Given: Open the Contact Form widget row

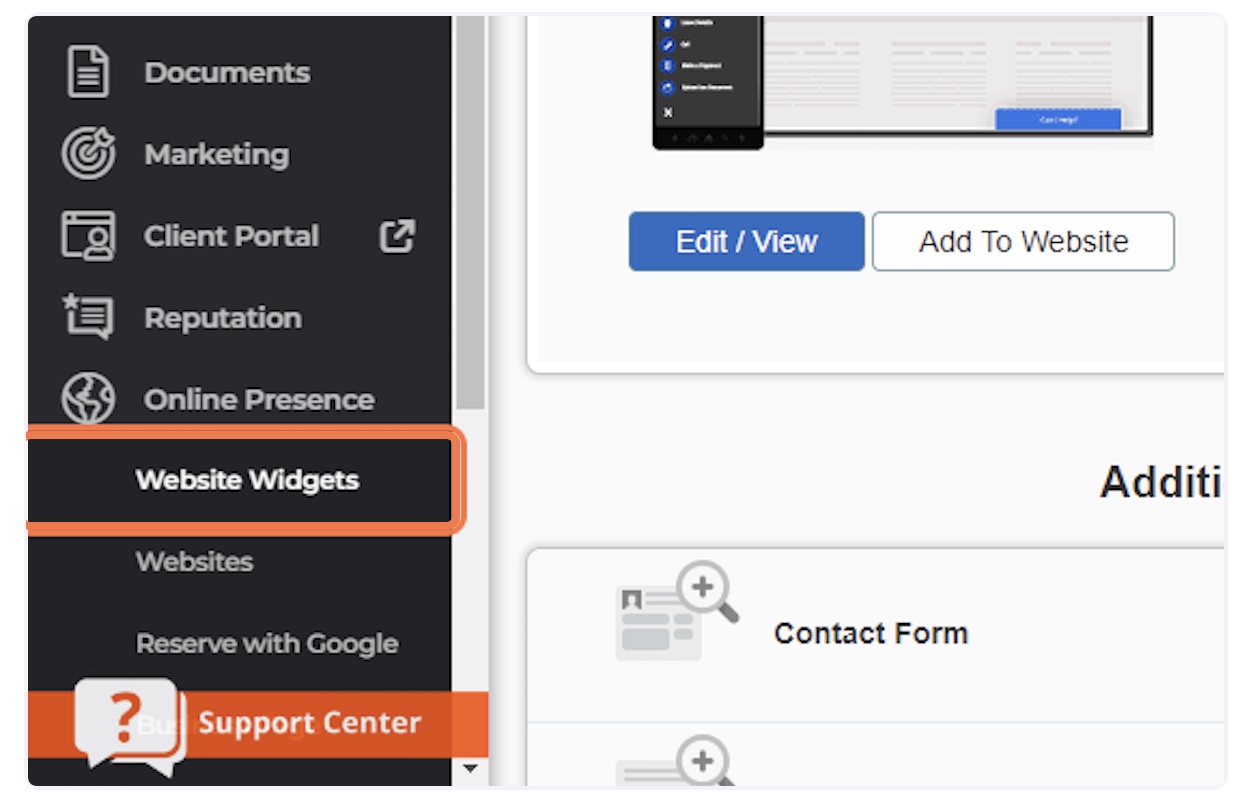Looking at the screenshot, I should (876, 634).
